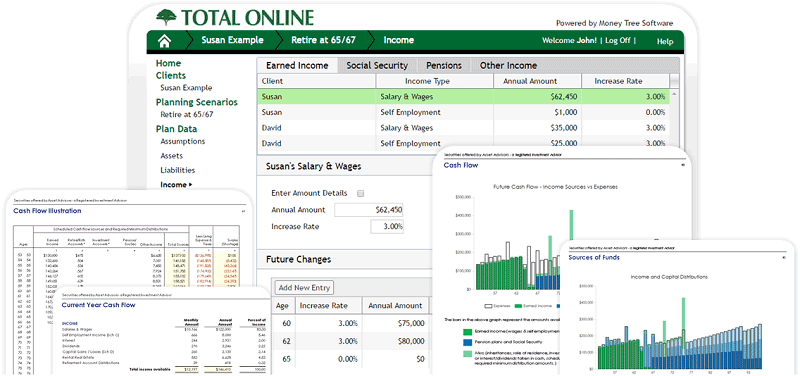This screenshot has height=376, width=800.
Task: Select the age 65 $0 row
Action: pyautogui.click(x=352, y=359)
